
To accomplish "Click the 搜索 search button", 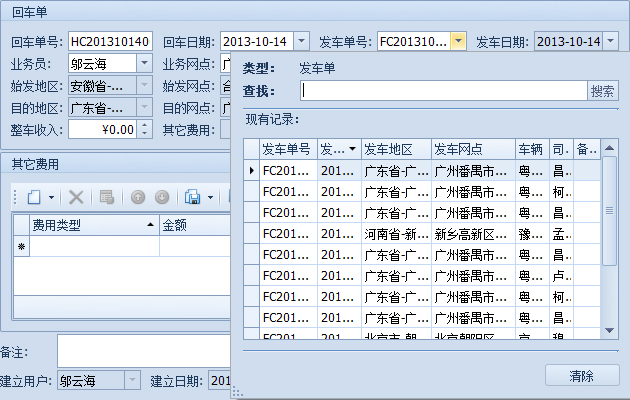I will click(x=602, y=91).
